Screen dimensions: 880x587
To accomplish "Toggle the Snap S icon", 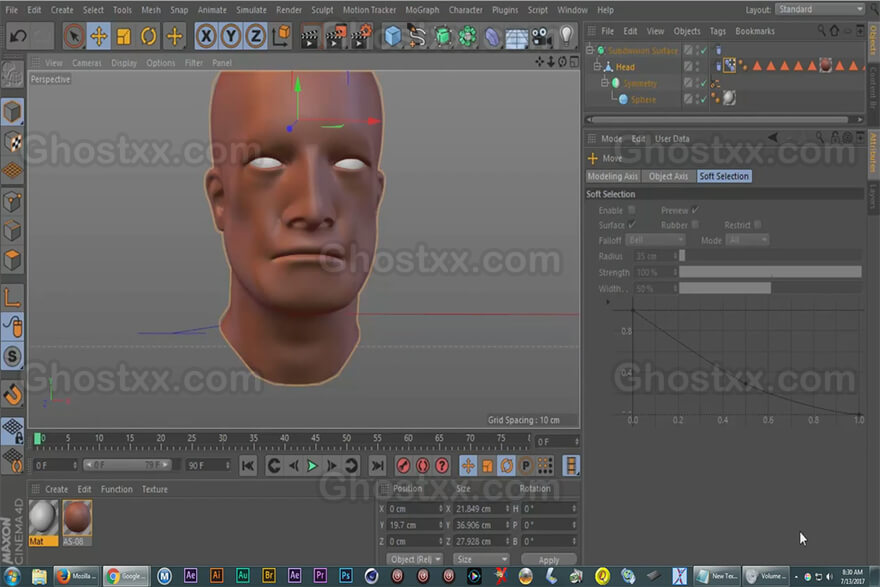I will [12, 356].
